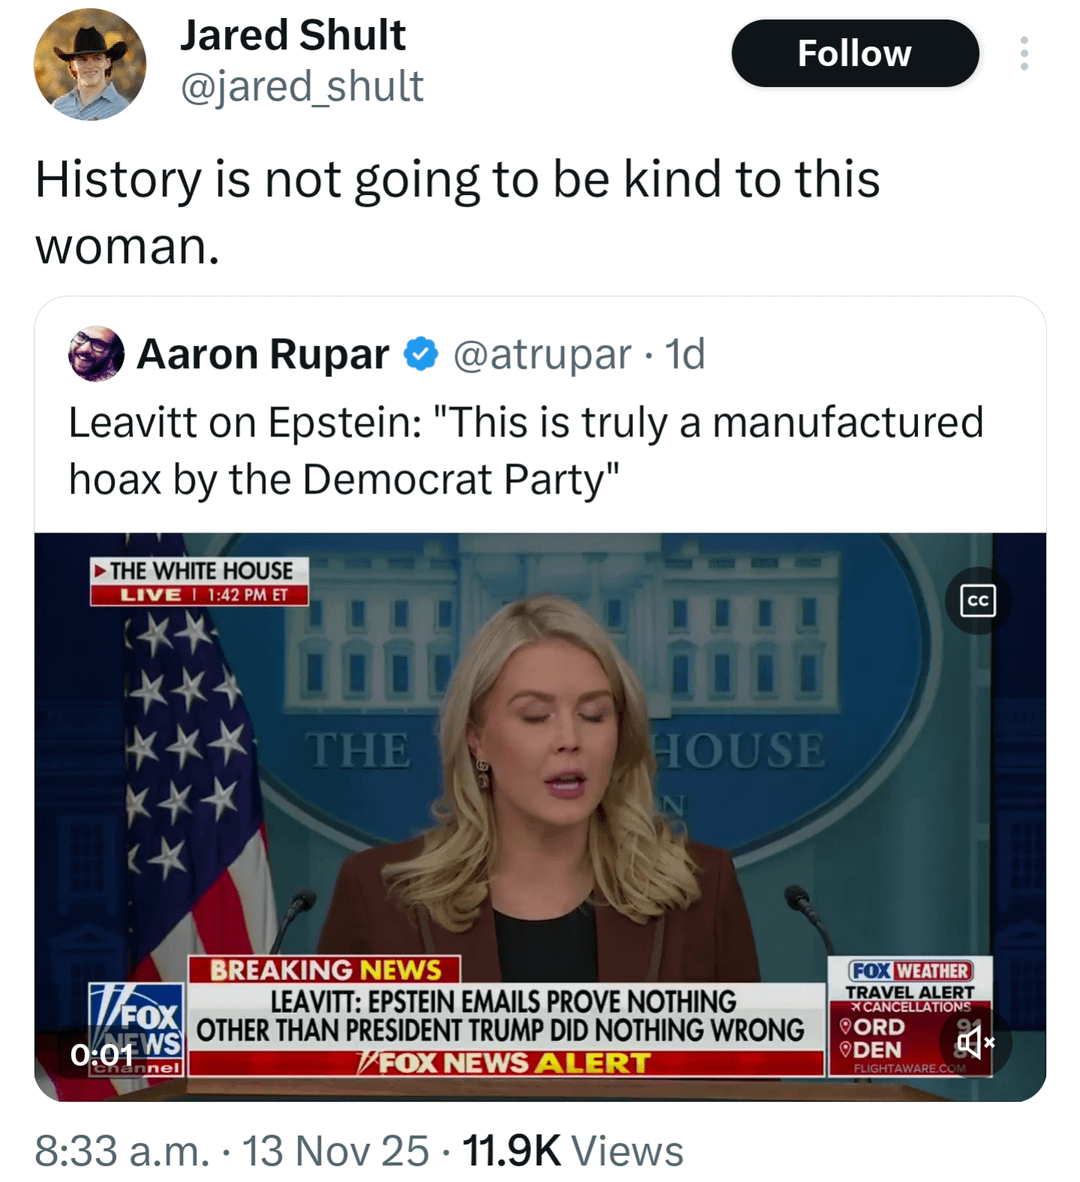Open the three-dot more options menu
Viewport: 1080px width, 1182px height.
coord(1023,54)
